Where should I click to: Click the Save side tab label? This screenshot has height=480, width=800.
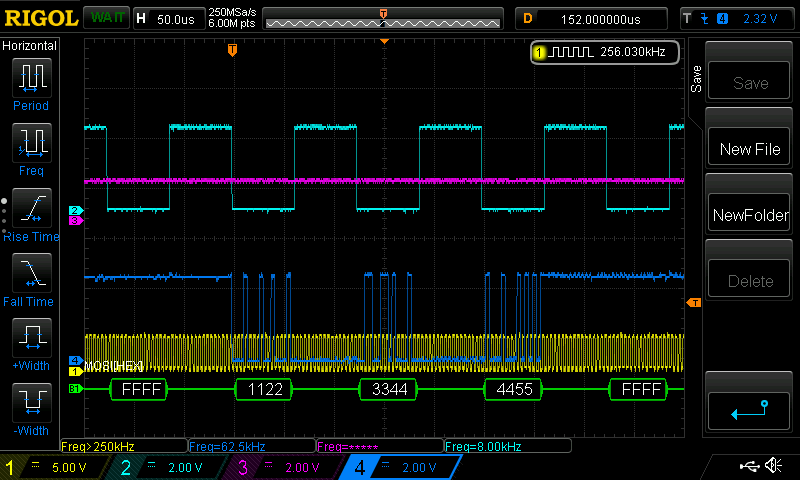[x=696, y=79]
